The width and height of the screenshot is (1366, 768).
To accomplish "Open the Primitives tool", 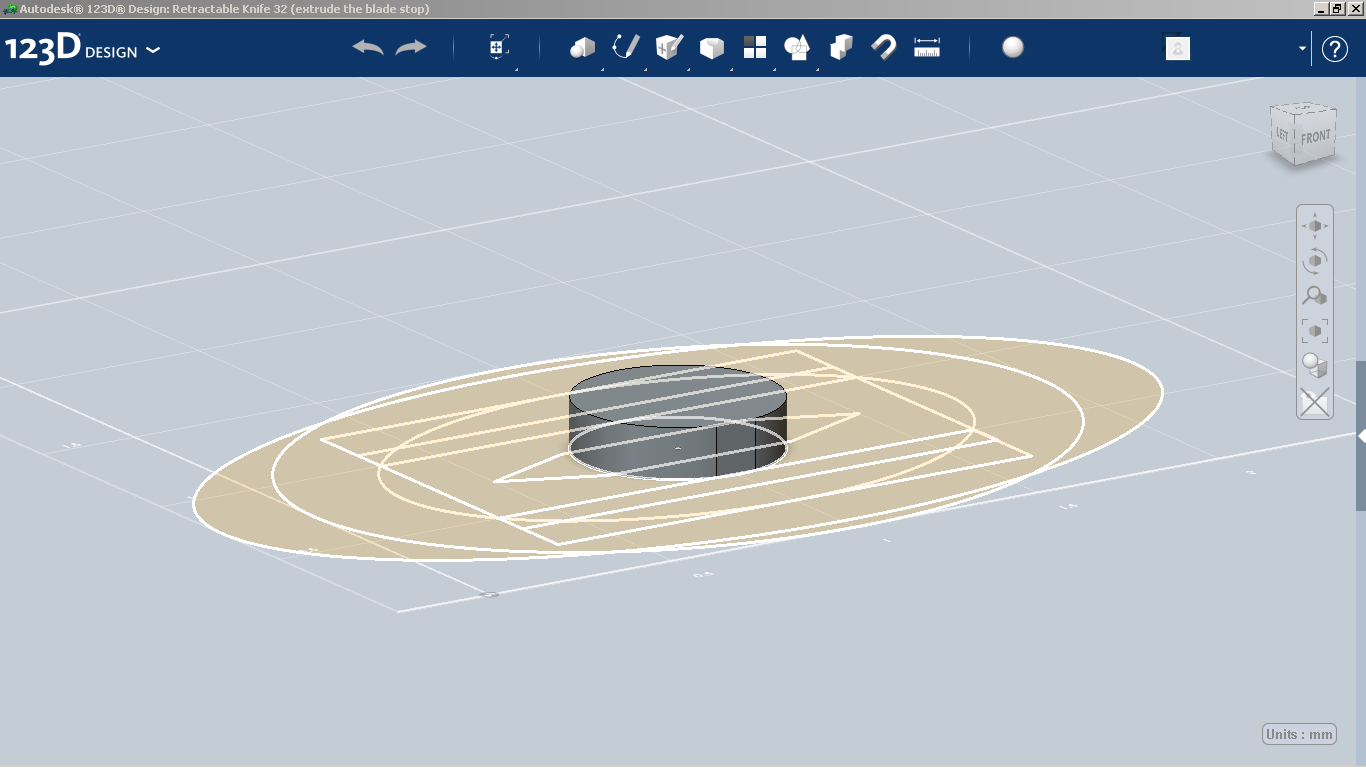I will 582,46.
